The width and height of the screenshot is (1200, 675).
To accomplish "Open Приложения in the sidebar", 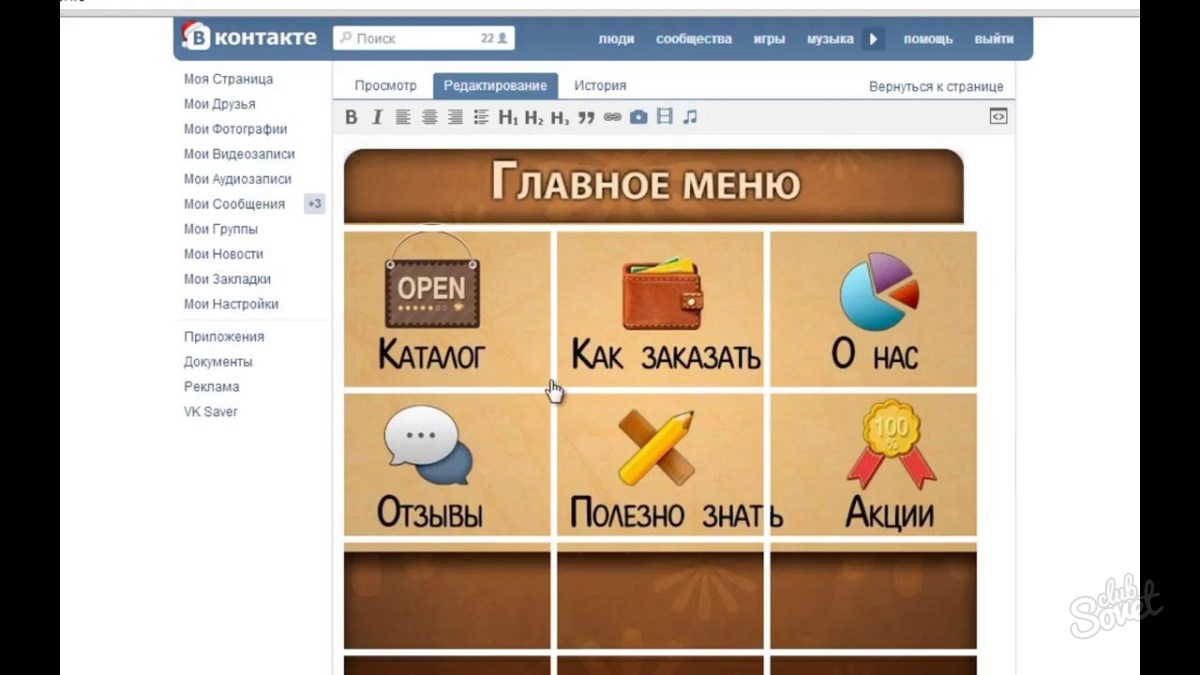I will coord(224,337).
